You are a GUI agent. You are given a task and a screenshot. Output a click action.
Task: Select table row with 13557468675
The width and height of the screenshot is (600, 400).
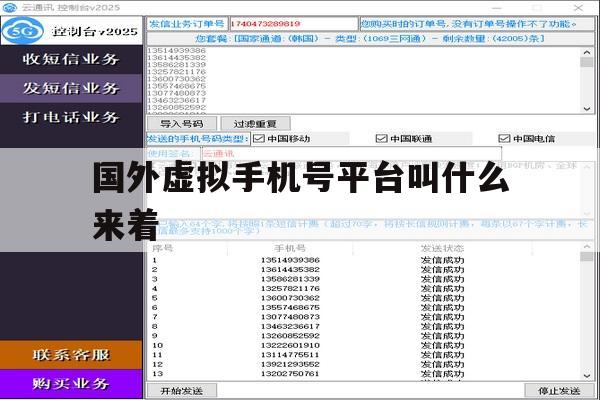(364, 308)
